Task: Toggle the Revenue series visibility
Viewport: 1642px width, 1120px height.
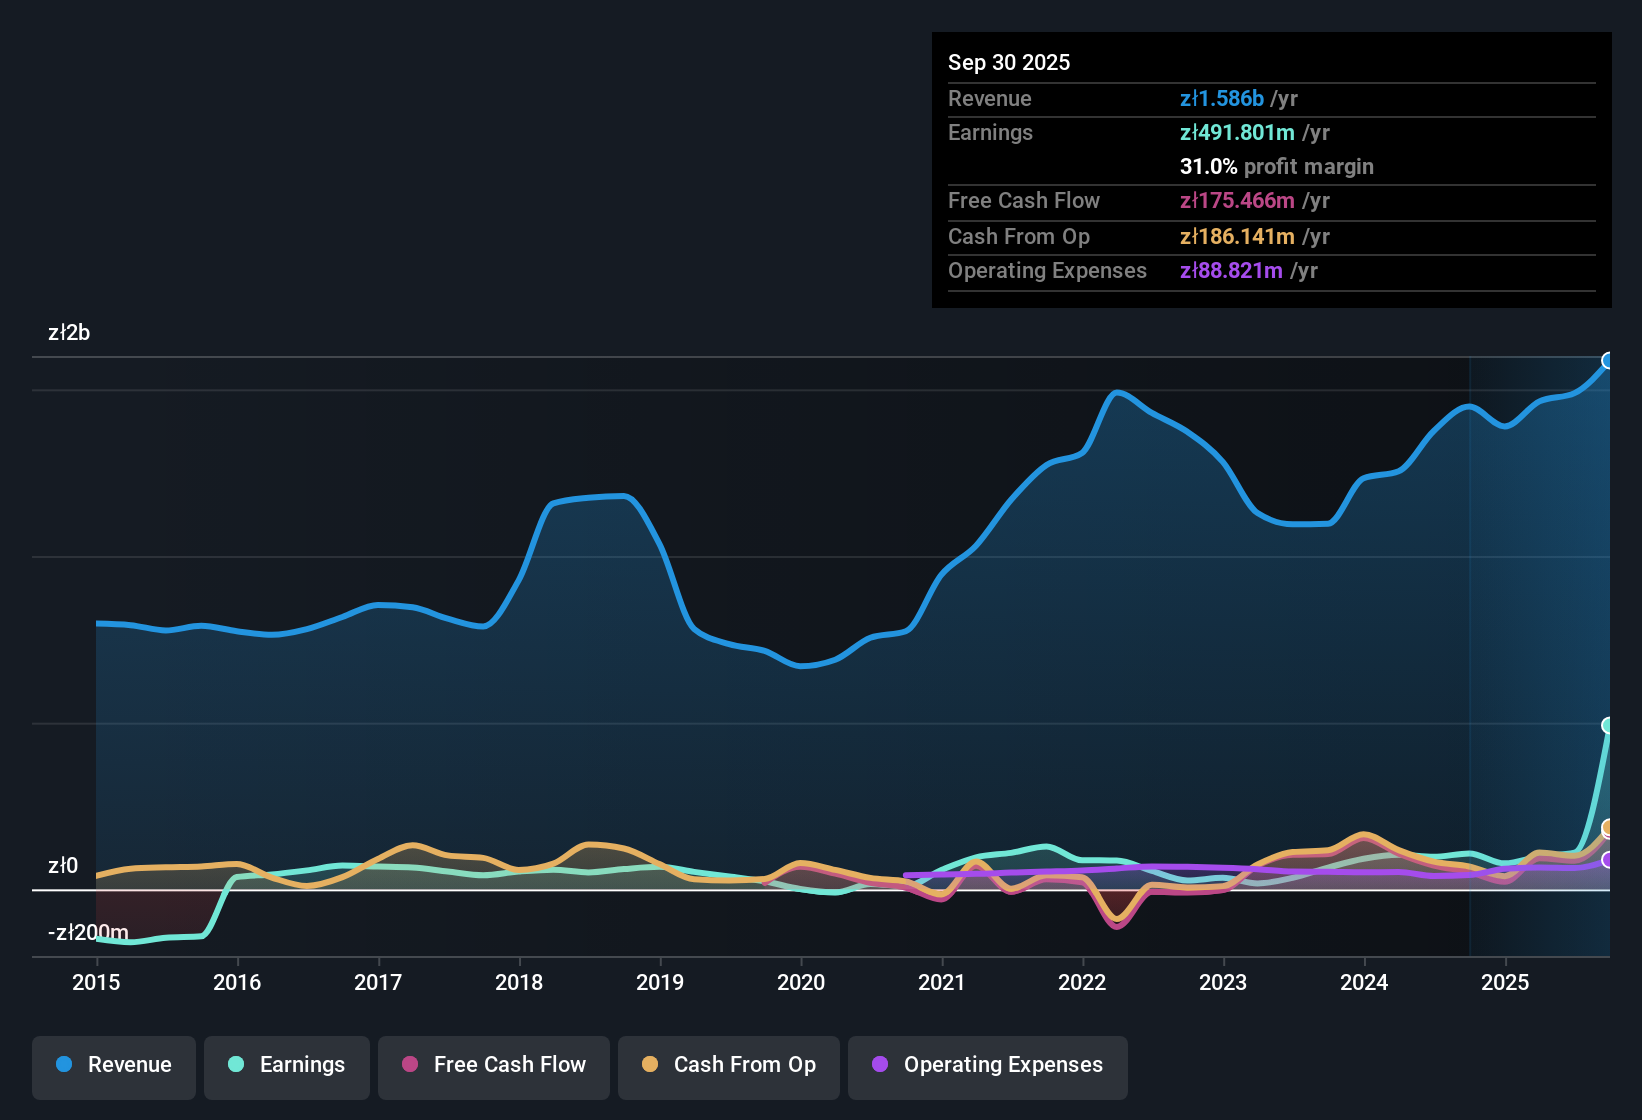Action: (113, 1065)
